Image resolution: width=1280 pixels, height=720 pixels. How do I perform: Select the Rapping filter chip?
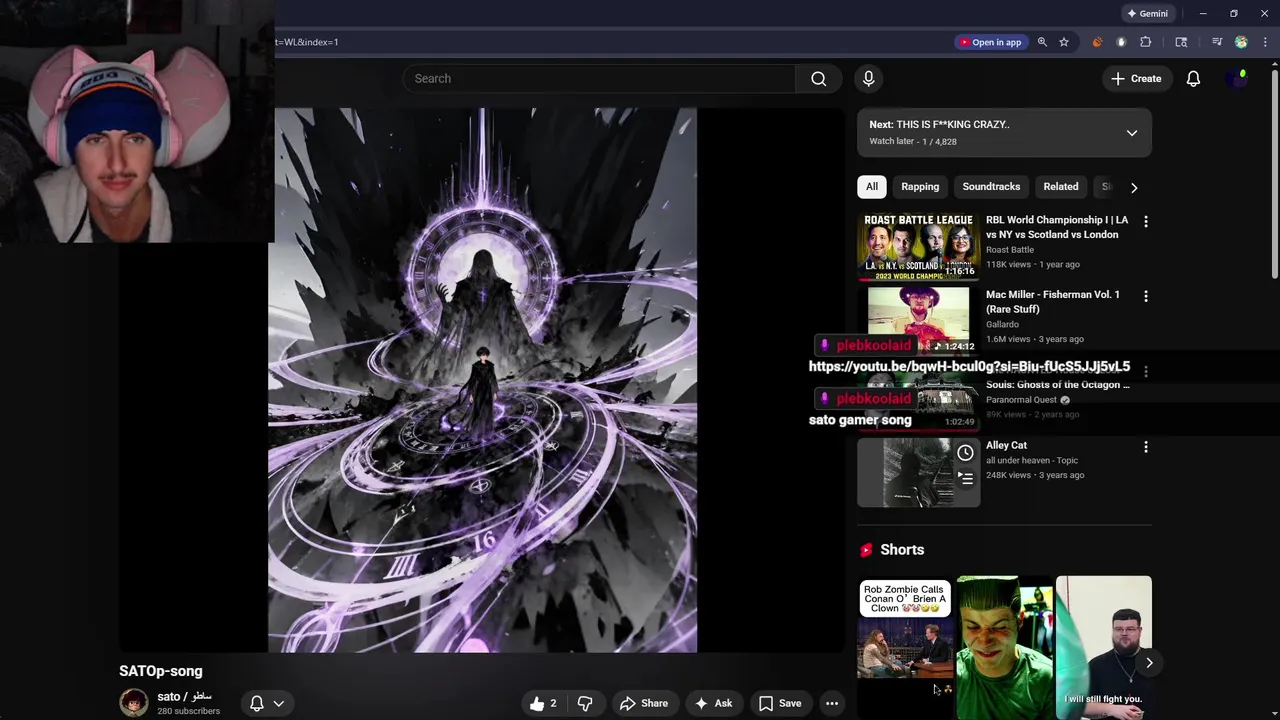920,187
